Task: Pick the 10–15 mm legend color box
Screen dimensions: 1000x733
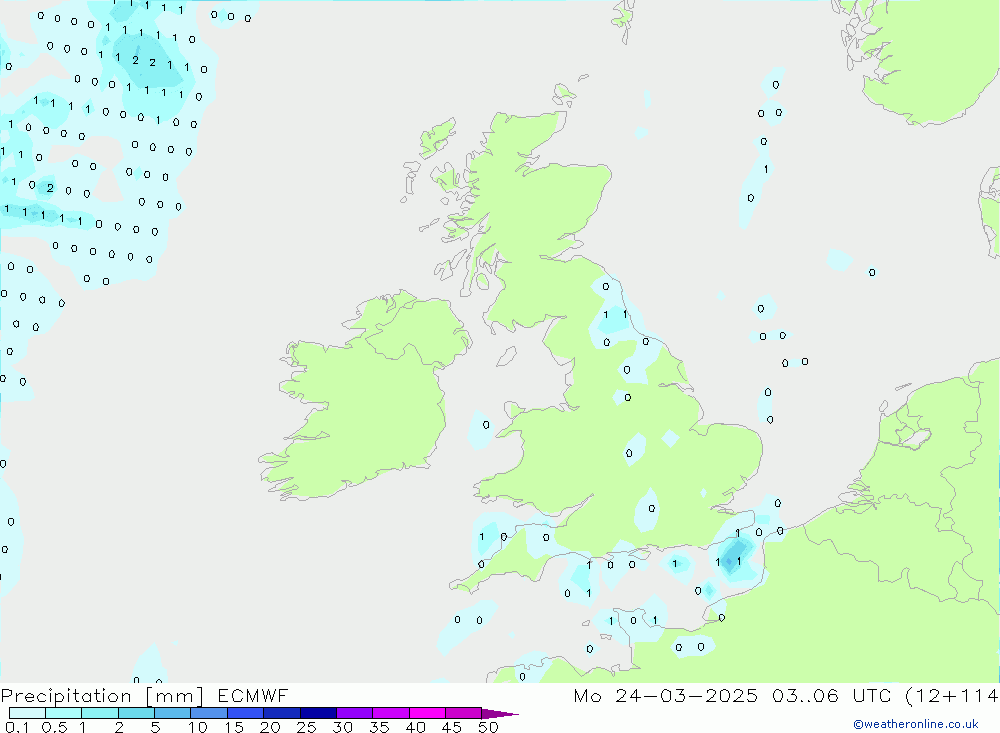Action: (209, 713)
